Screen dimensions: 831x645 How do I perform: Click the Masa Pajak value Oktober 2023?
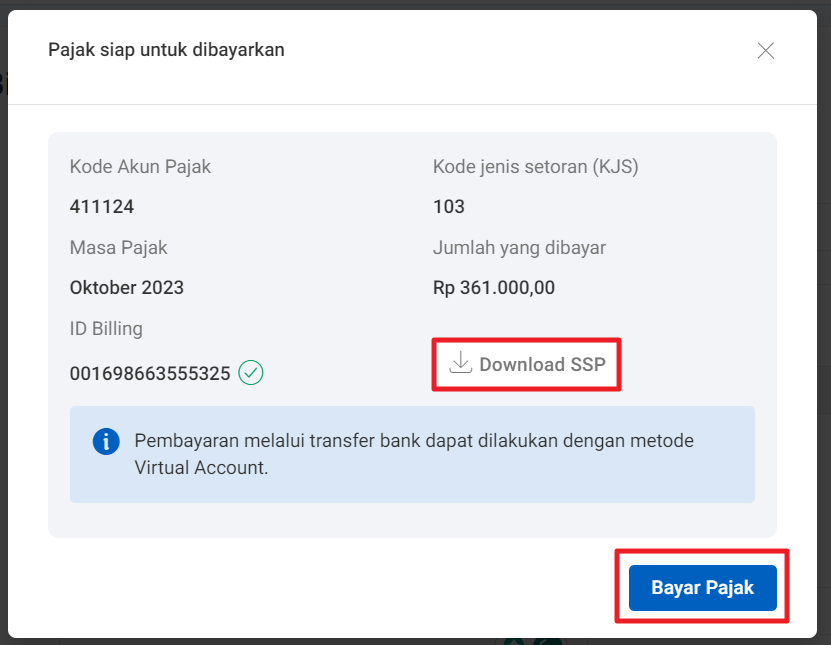coord(127,288)
